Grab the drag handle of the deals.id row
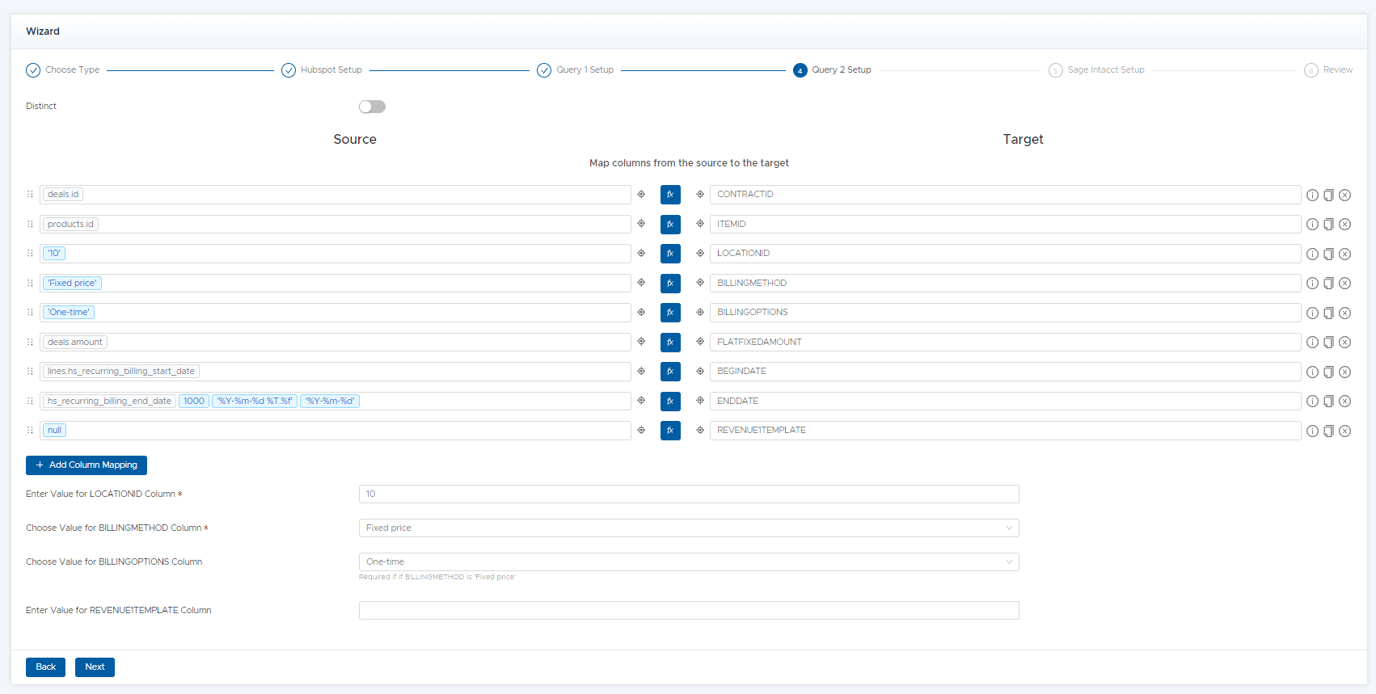 30,194
